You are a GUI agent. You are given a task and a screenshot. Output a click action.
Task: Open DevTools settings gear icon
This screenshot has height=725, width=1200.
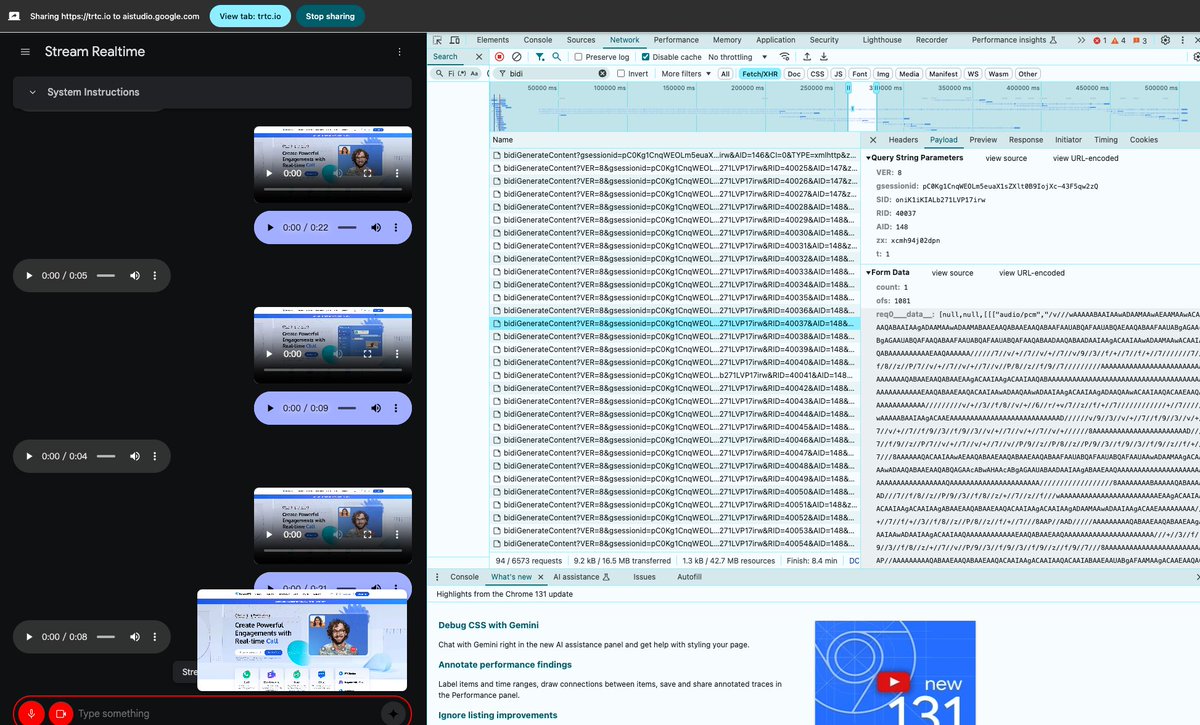point(1166,40)
